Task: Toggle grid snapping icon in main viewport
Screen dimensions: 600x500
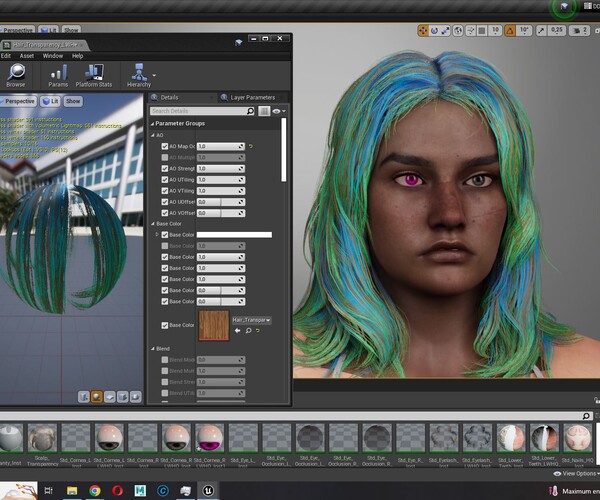Action: coord(482,30)
